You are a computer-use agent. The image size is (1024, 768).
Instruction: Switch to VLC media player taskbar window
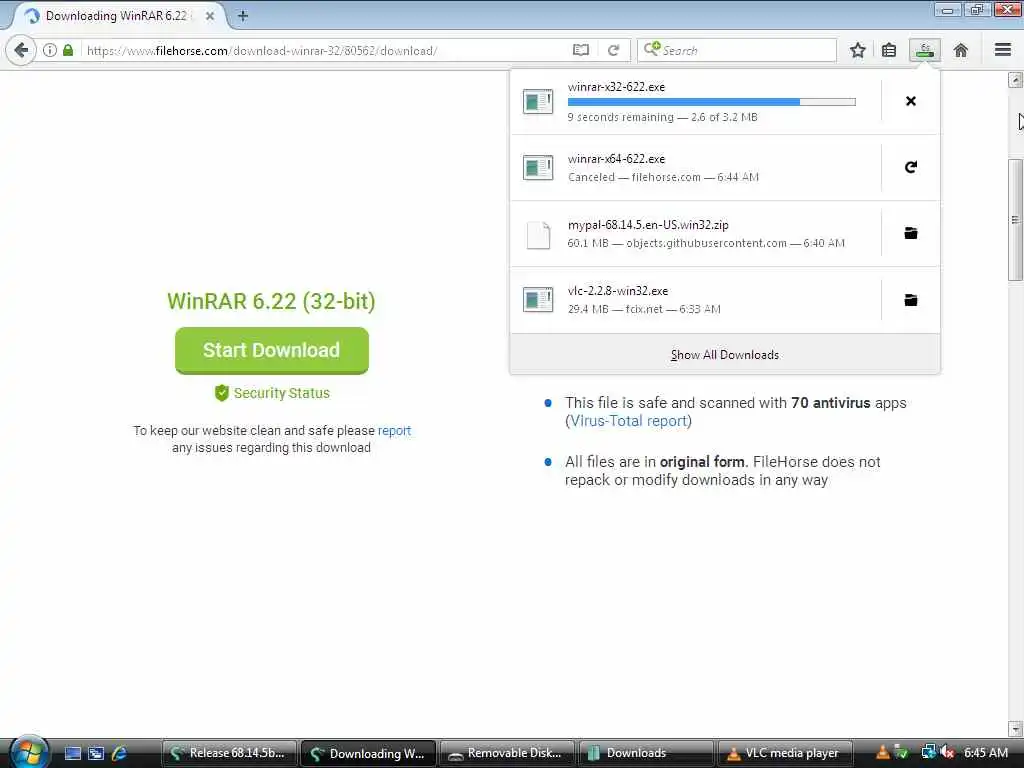click(786, 753)
